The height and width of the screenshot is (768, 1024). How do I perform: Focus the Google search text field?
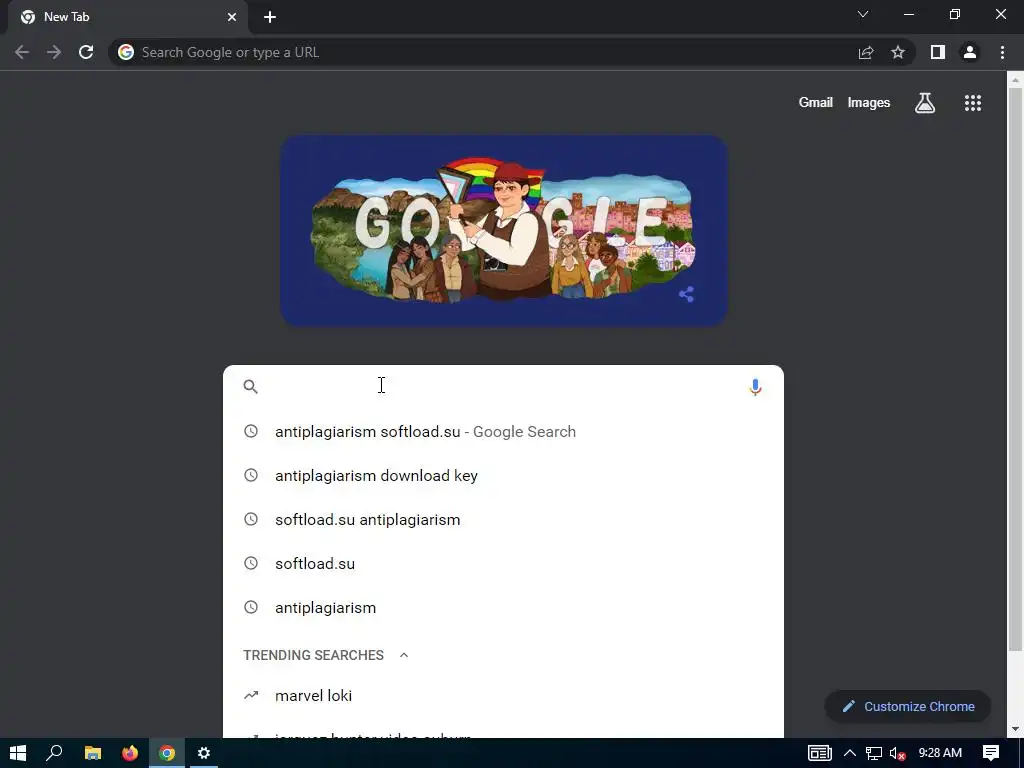503,387
